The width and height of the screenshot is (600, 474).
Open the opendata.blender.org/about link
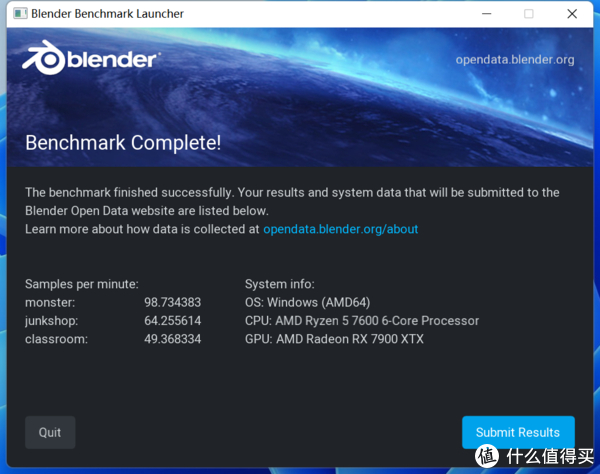click(341, 229)
